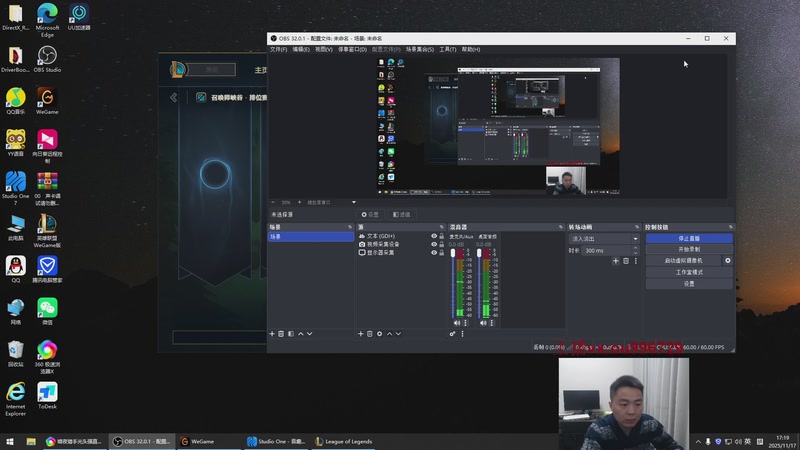
Task: Open transition options three-dot menu
Action: (636, 261)
